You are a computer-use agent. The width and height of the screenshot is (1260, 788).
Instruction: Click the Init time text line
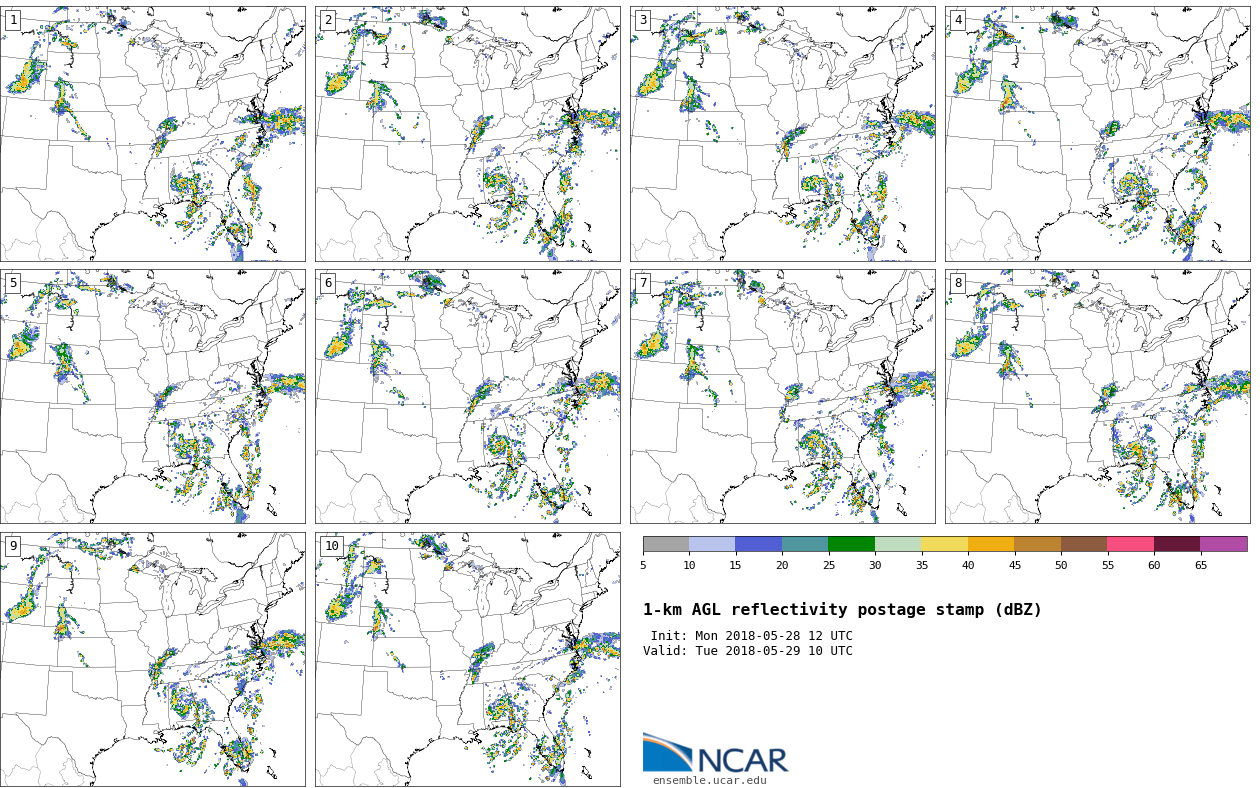pyautogui.click(x=751, y=636)
